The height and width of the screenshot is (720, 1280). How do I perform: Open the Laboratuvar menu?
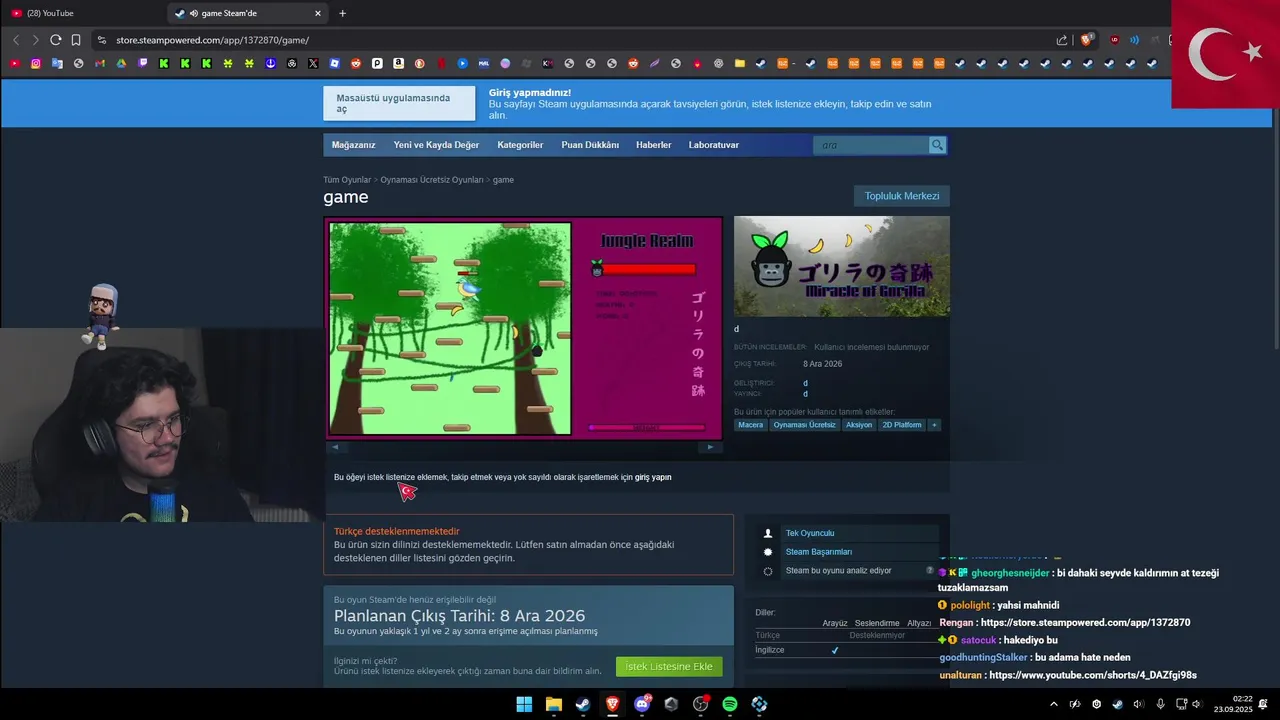(714, 145)
